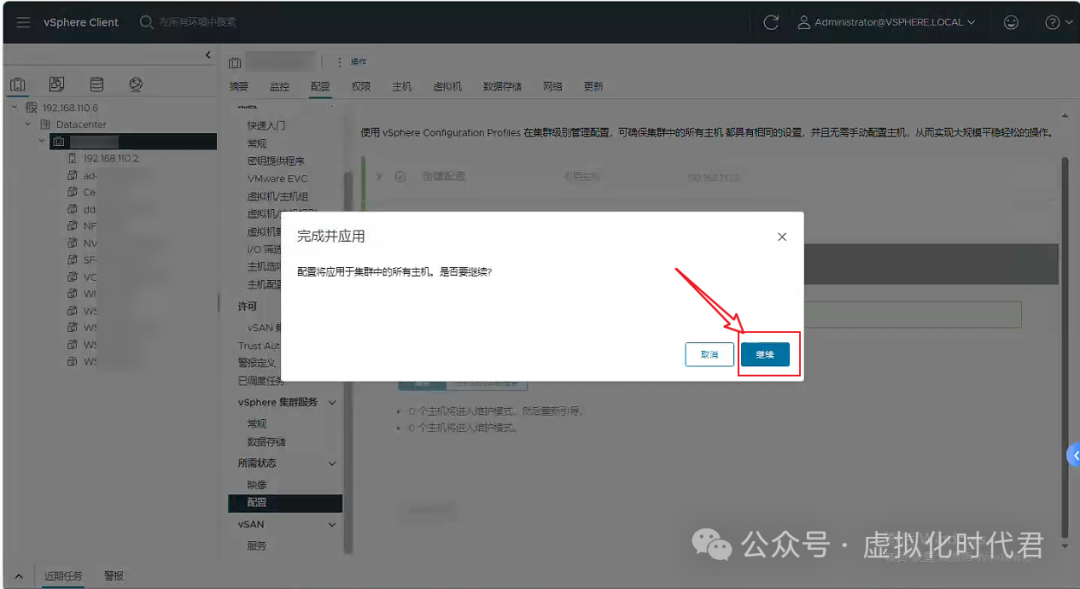This screenshot has height=589, width=1080.
Task: Click 取消 in the dialog
Action: [x=709, y=354]
